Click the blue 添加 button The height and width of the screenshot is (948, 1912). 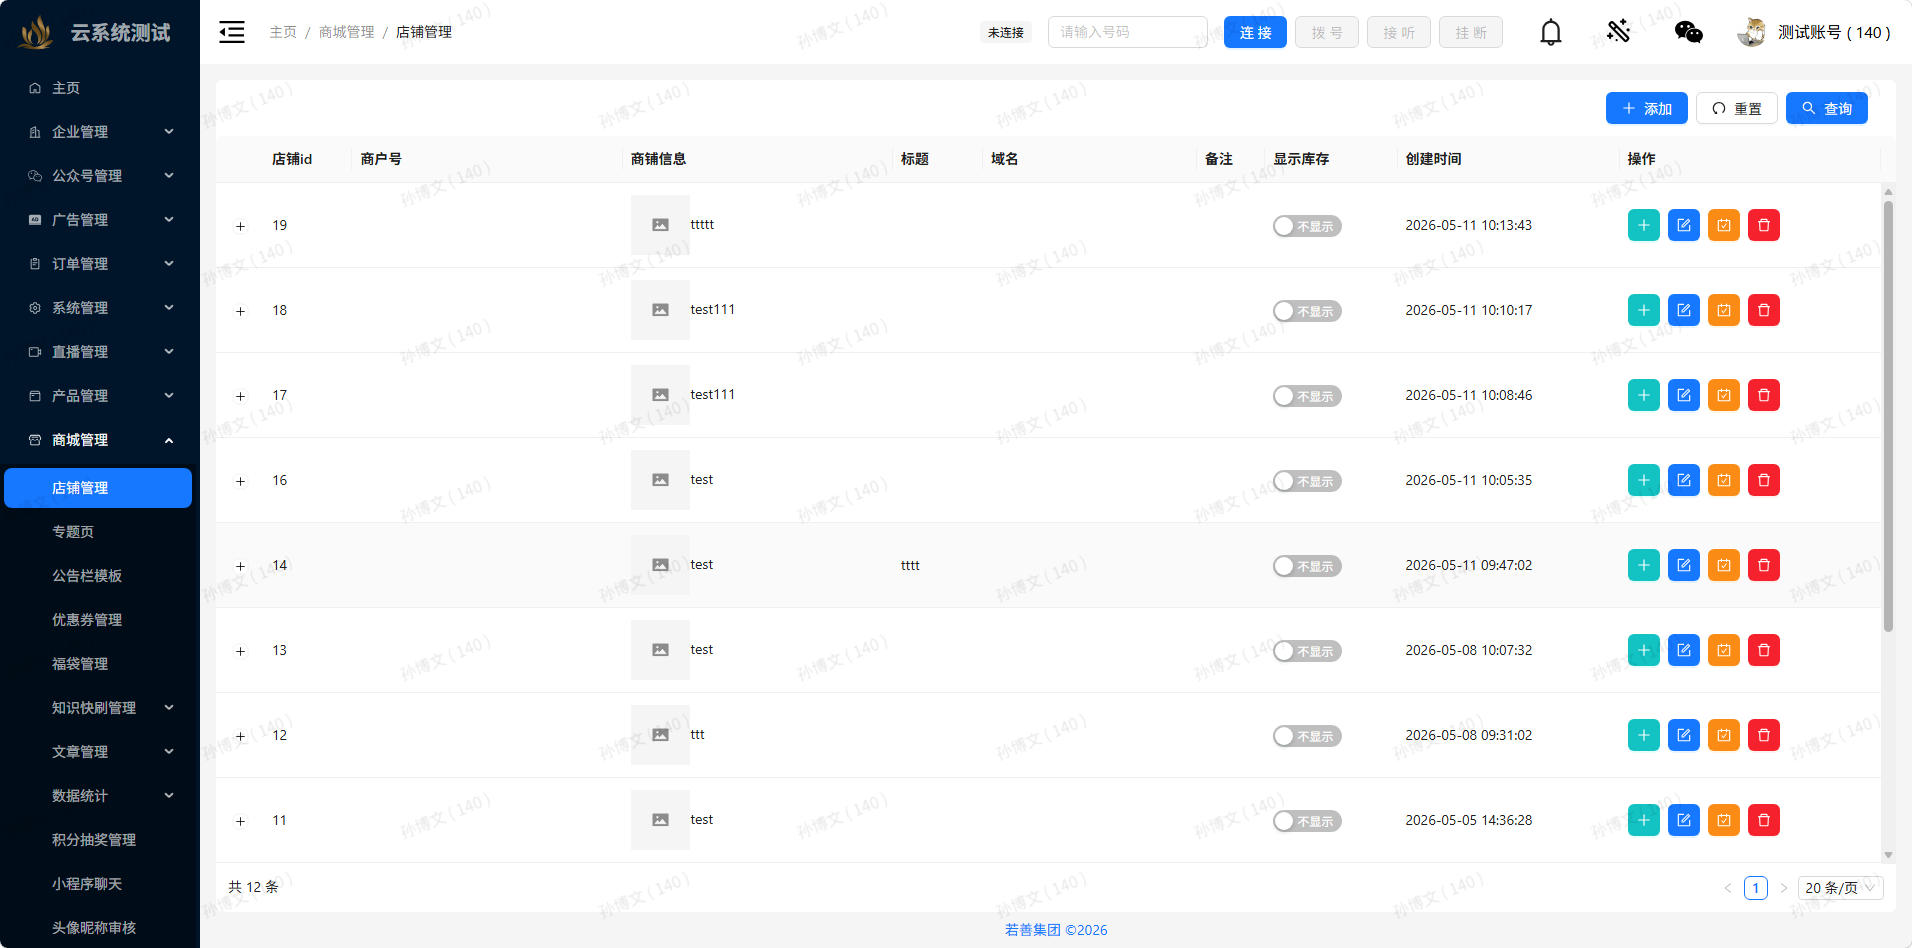coord(1647,108)
